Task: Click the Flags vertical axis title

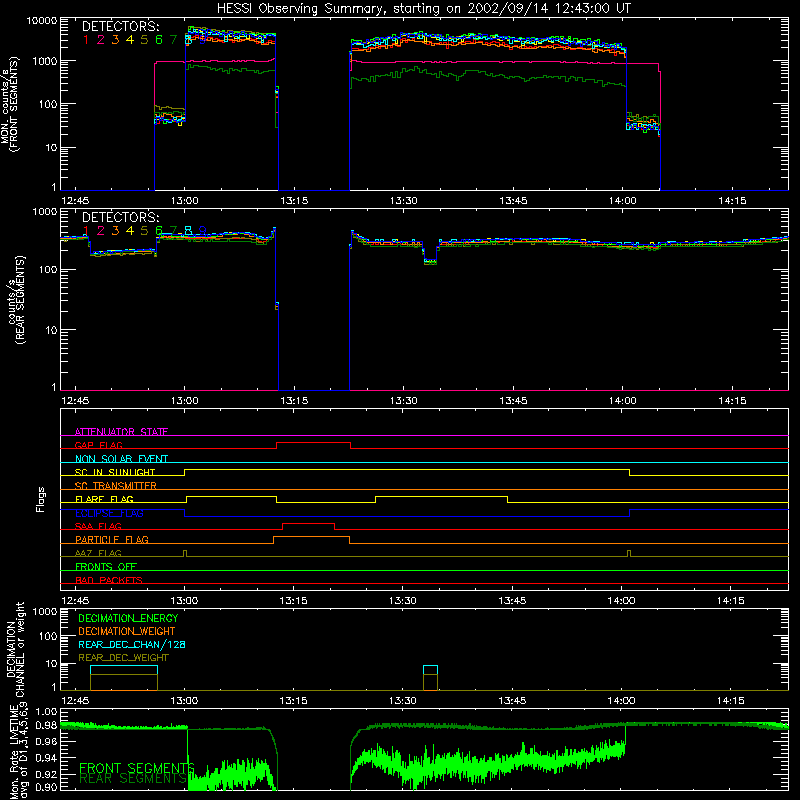Action: pos(40,499)
